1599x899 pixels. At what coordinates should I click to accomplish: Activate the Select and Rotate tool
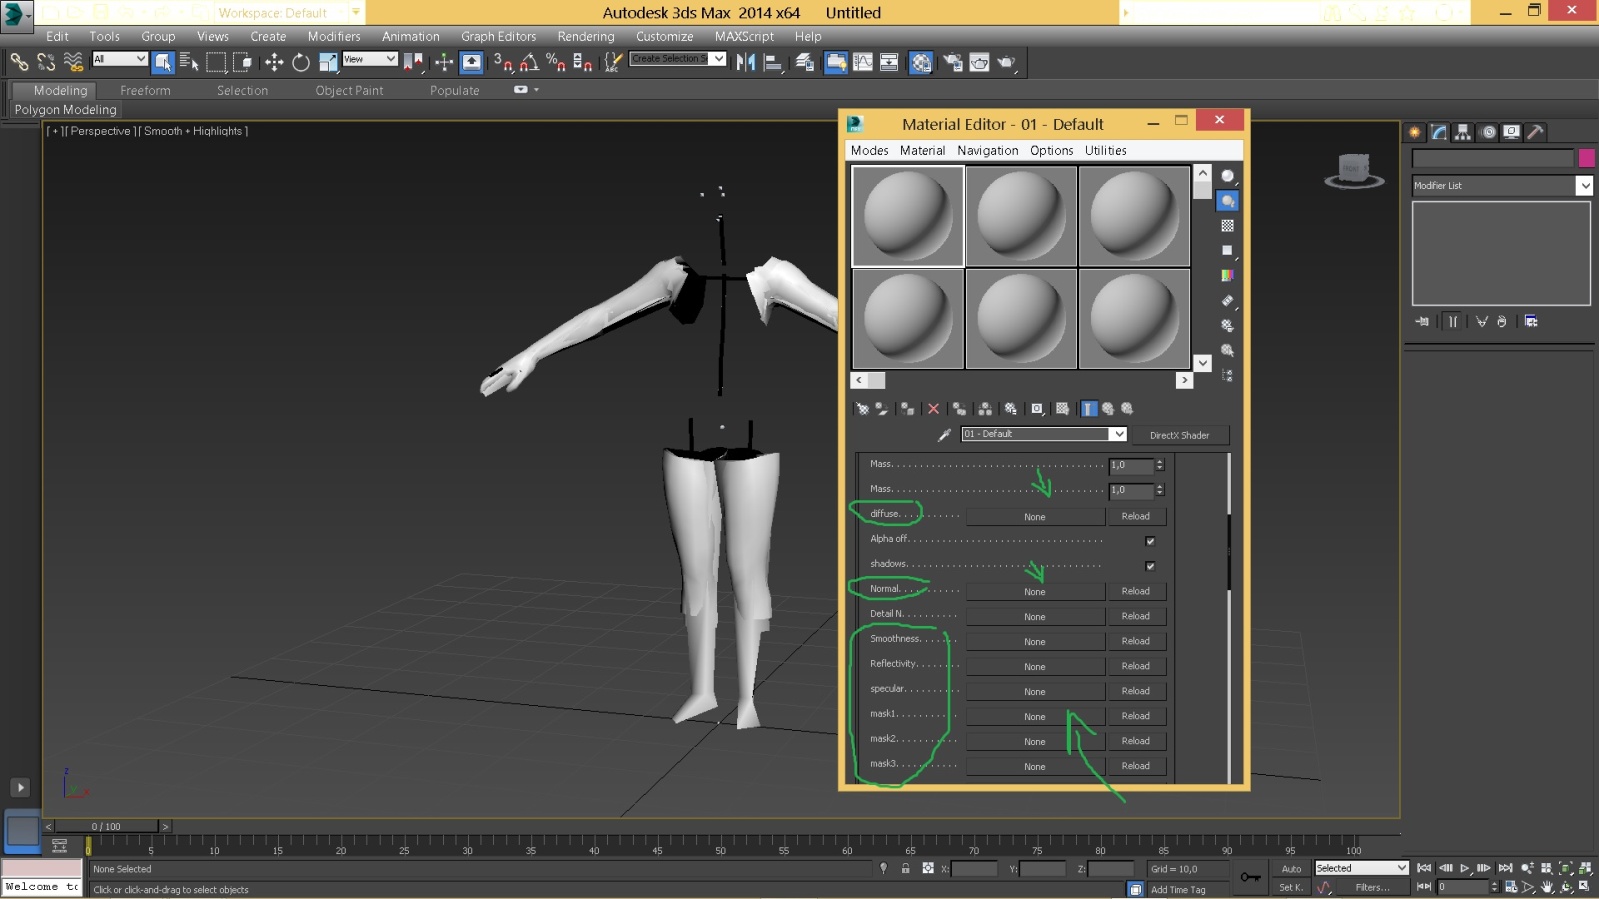(300, 63)
